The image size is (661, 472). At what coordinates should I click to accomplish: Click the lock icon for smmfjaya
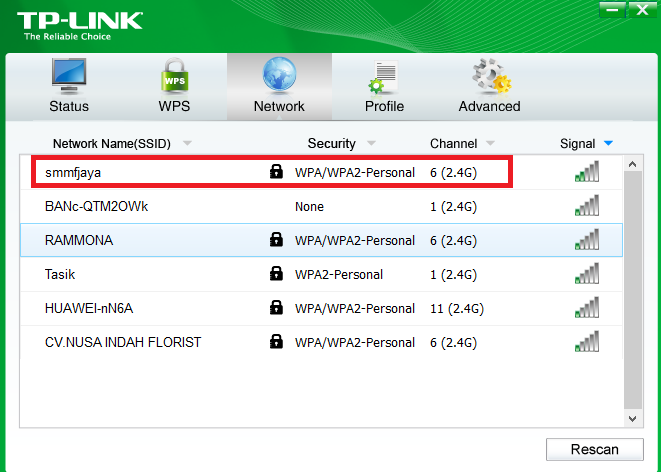tap(276, 172)
